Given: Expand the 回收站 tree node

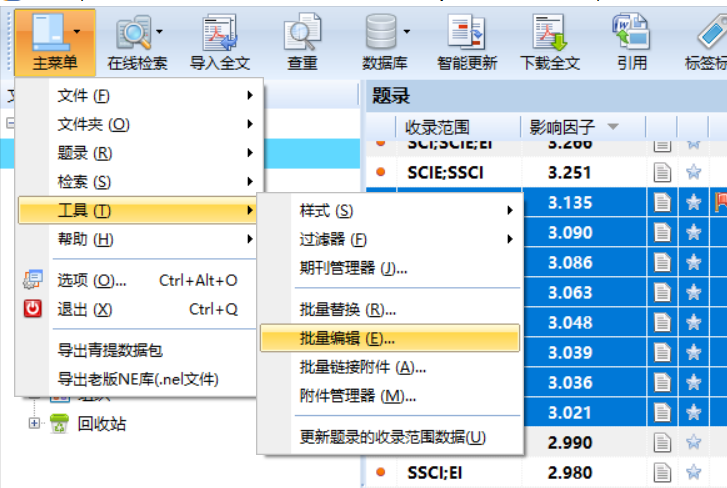Looking at the screenshot, I should tap(34, 423).
